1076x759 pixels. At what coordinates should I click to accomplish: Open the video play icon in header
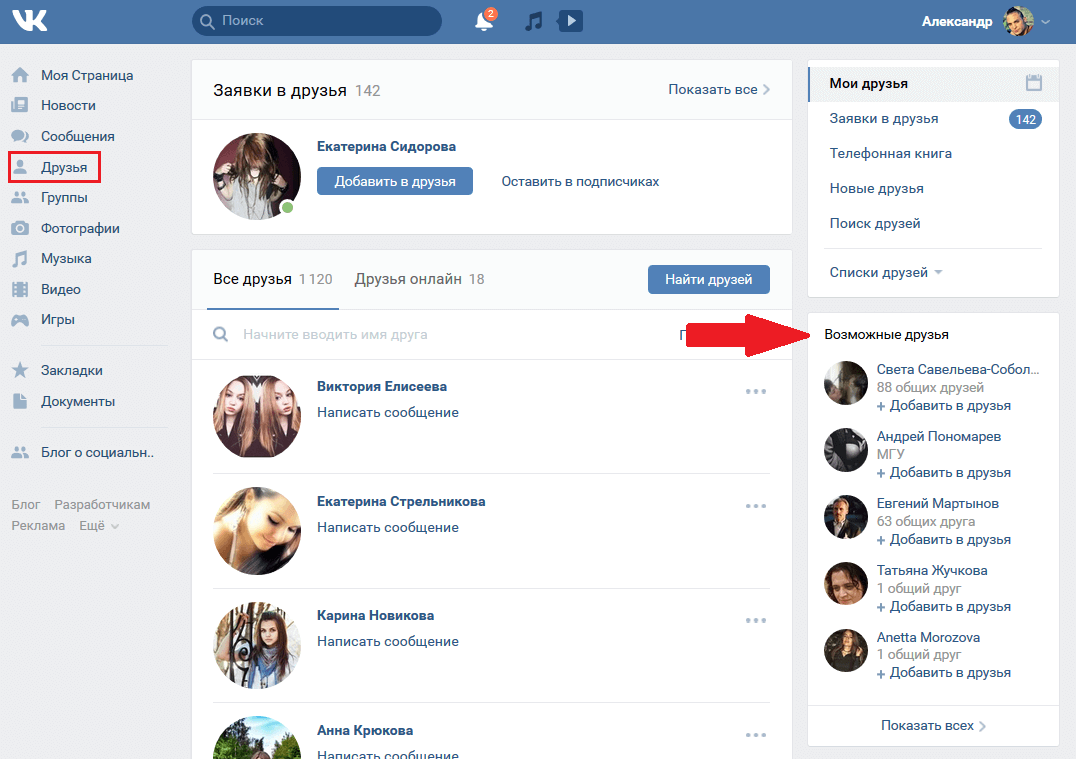pyautogui.click(x=570, y=21)
